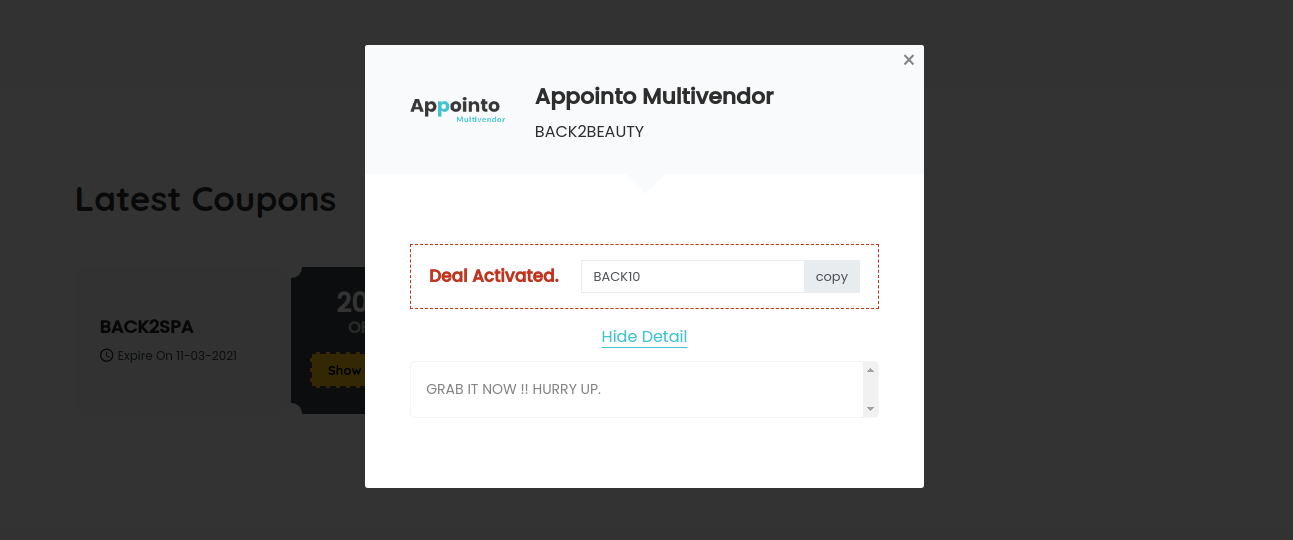Close the coupon modal with the X
The width and height of the screenshot is (1293, 540).
pos(908,60)
